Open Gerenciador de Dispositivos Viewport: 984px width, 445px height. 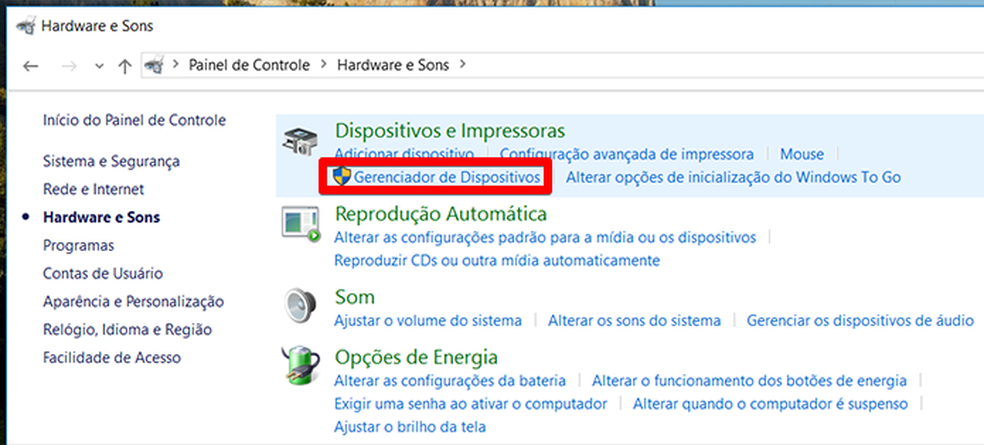tap(447, 177)
